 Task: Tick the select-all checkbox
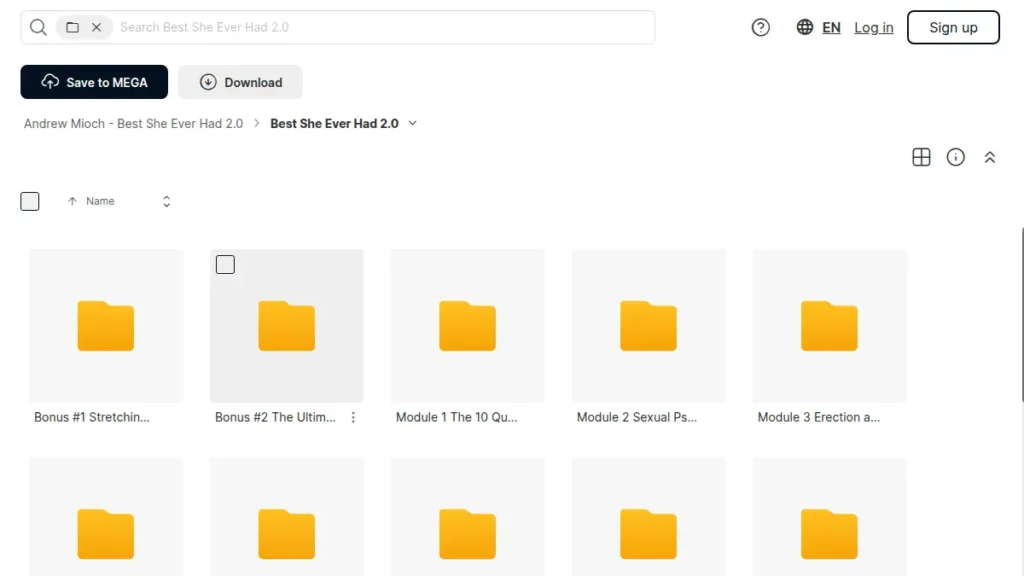(x=29, y=201)
